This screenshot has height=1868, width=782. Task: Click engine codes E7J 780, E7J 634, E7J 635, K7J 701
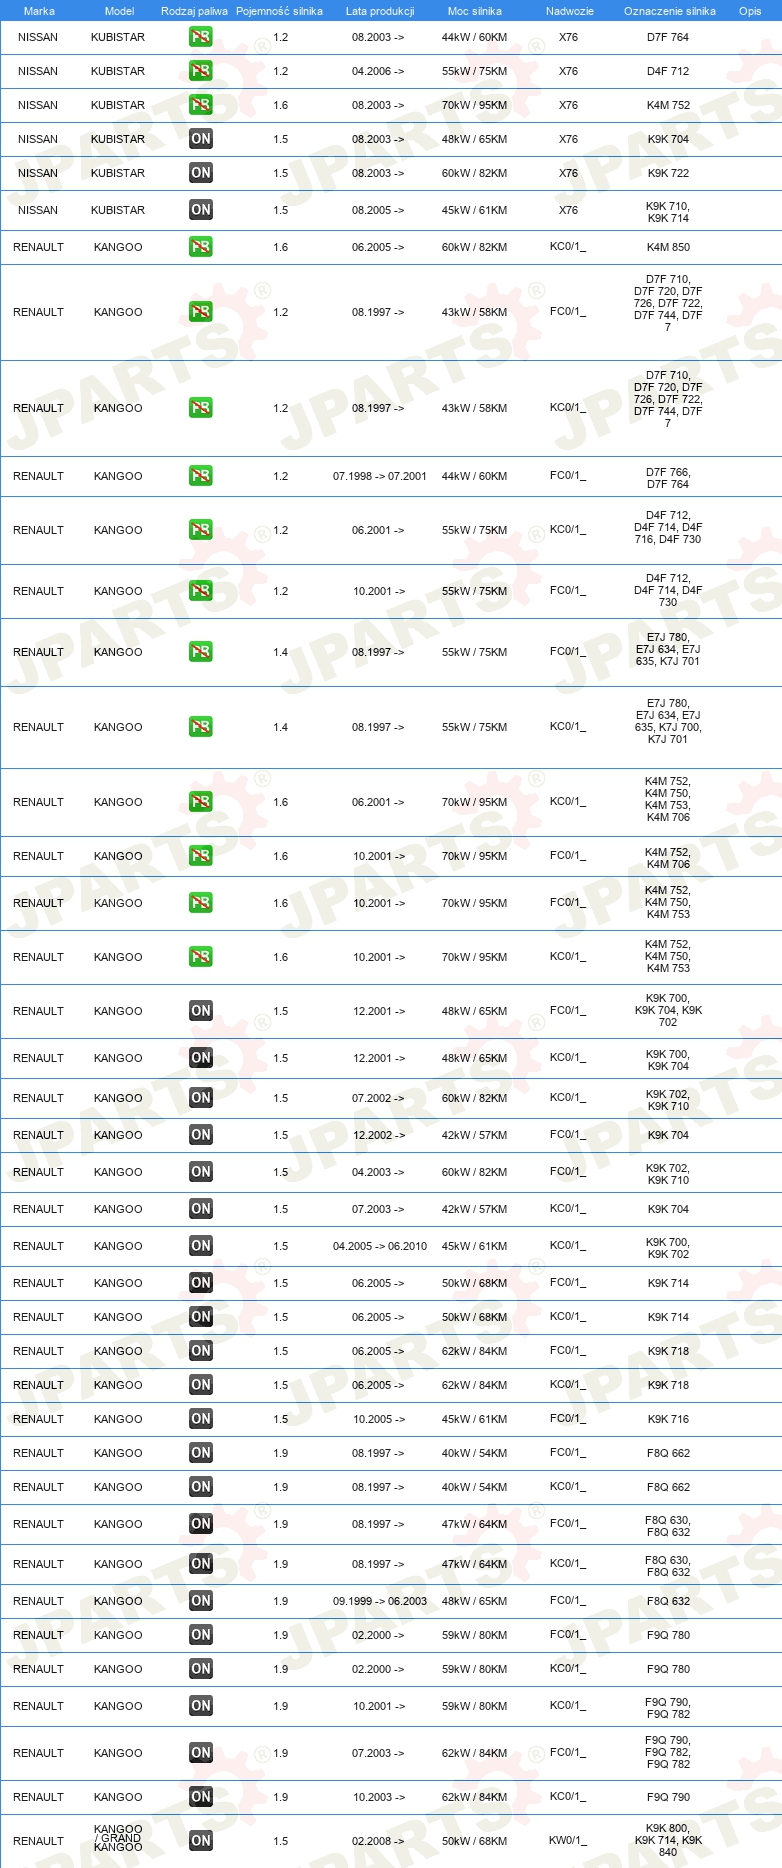668,649
